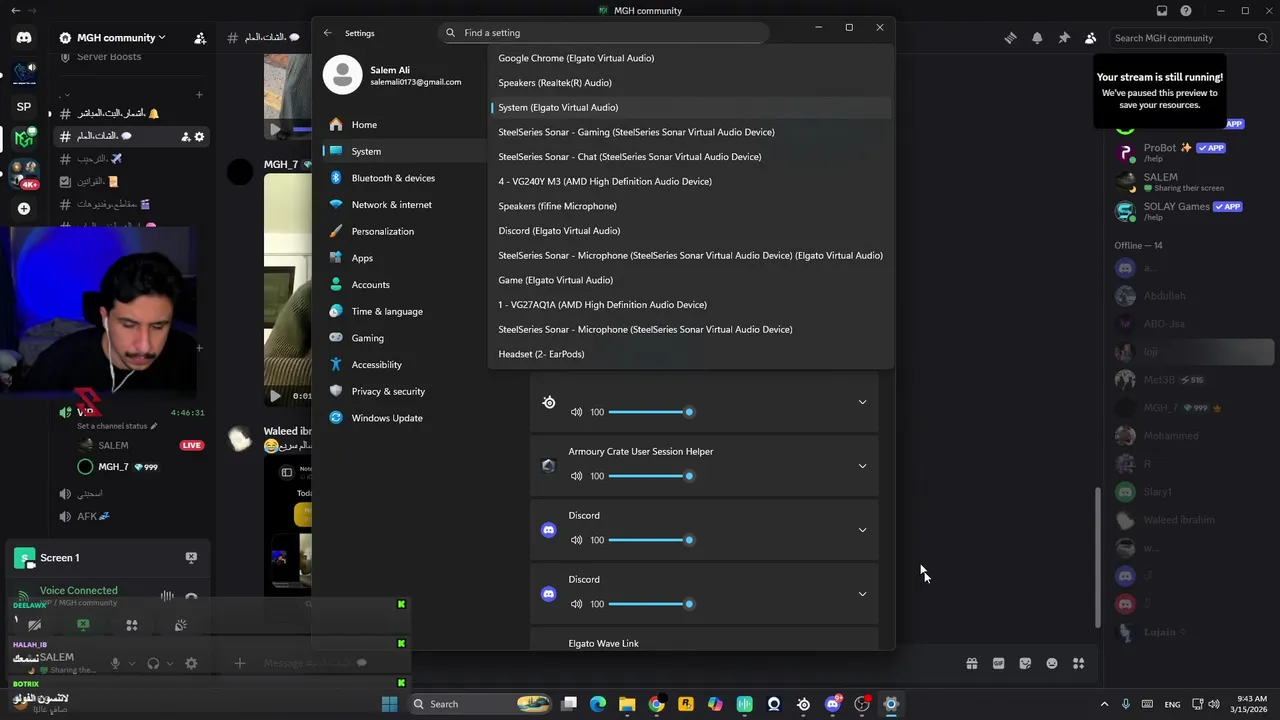This screenshot has width=1280, height=720.
Task: Choose Headset (2- EarPods) output
Action: [x=690, y=354]
